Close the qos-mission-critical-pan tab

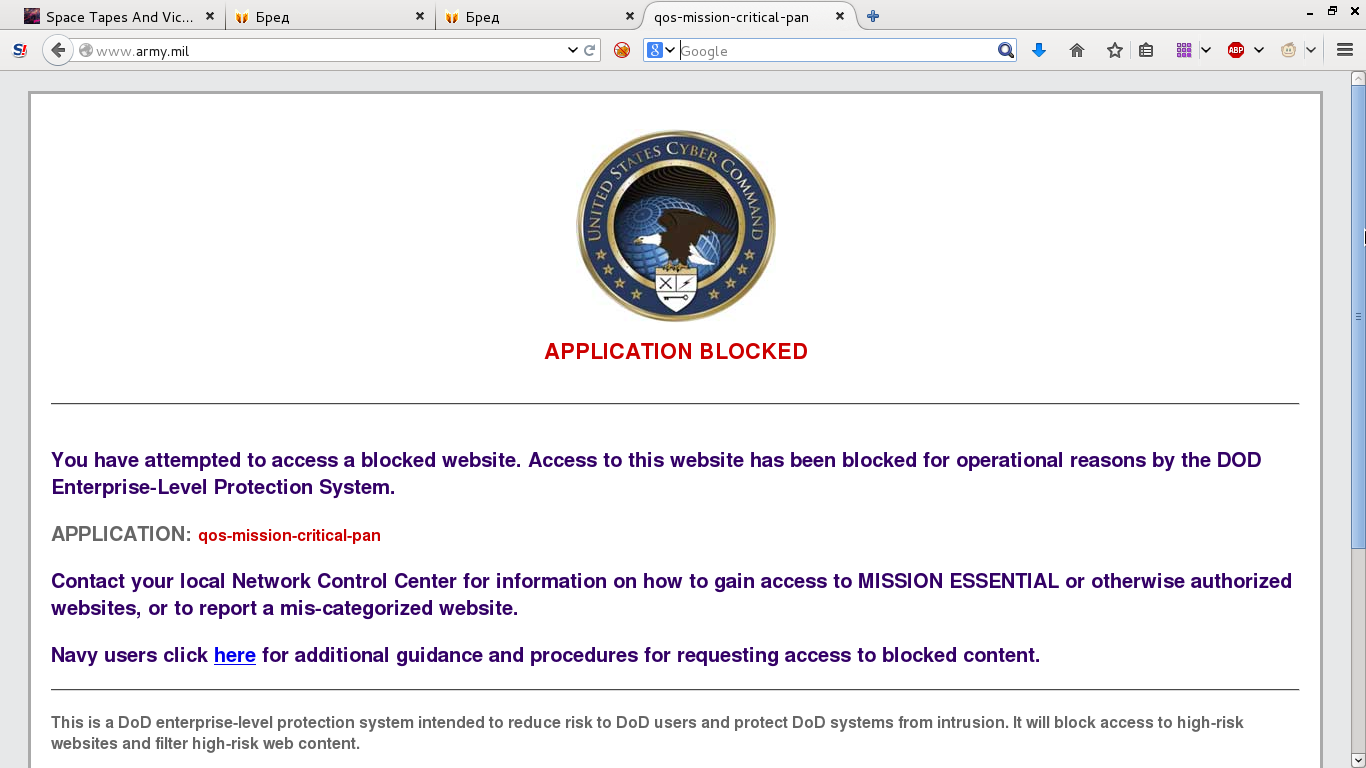[x=840, y=16]
